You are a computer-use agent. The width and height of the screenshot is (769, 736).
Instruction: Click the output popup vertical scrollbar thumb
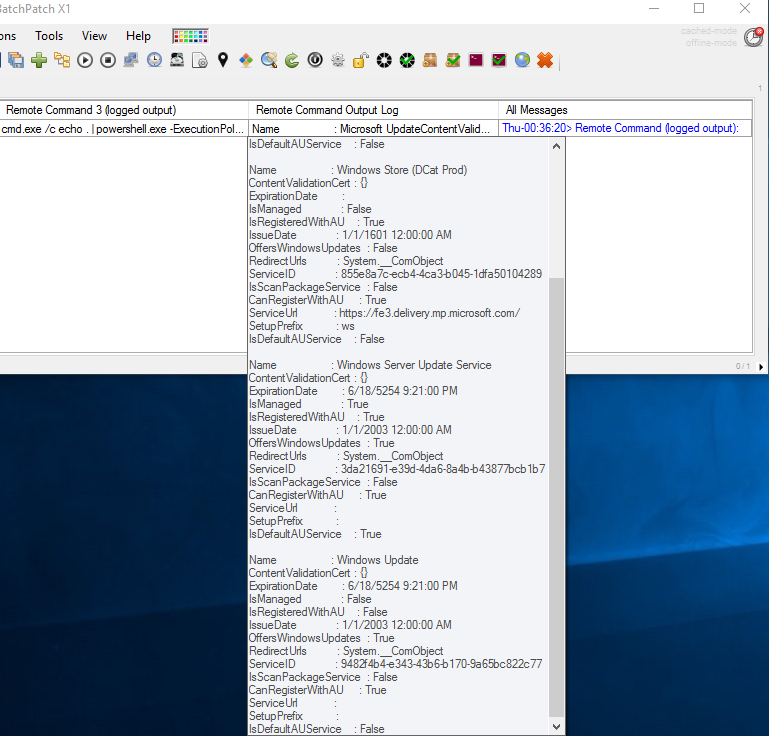[x=557, y=497]
